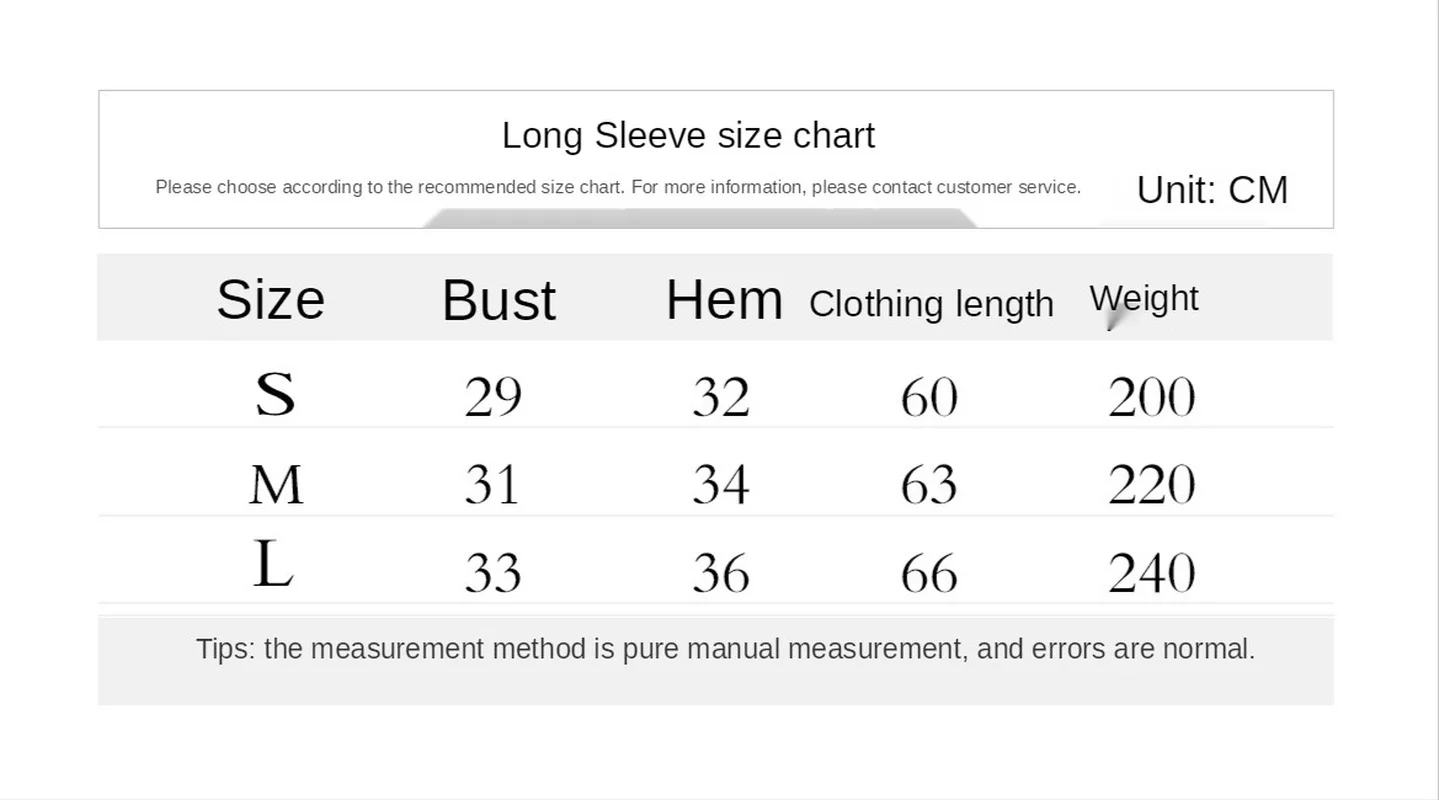Viewport: 1439px width, 800px height.
Task: Select the "Hem" column header
Action: [x=724, y=300]
